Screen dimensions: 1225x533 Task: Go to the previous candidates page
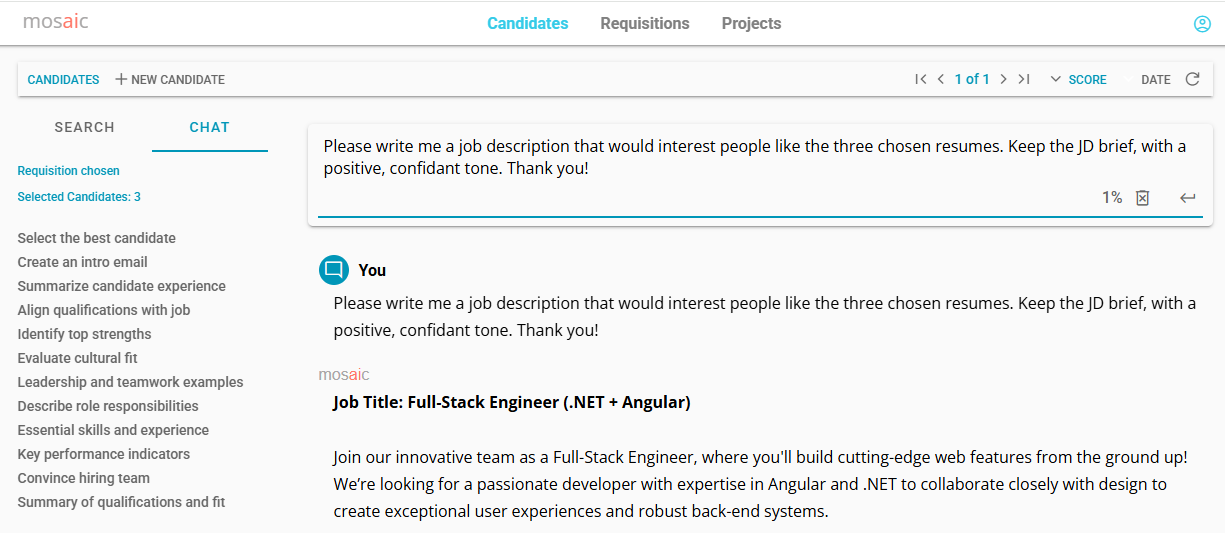tap(940, 79)
